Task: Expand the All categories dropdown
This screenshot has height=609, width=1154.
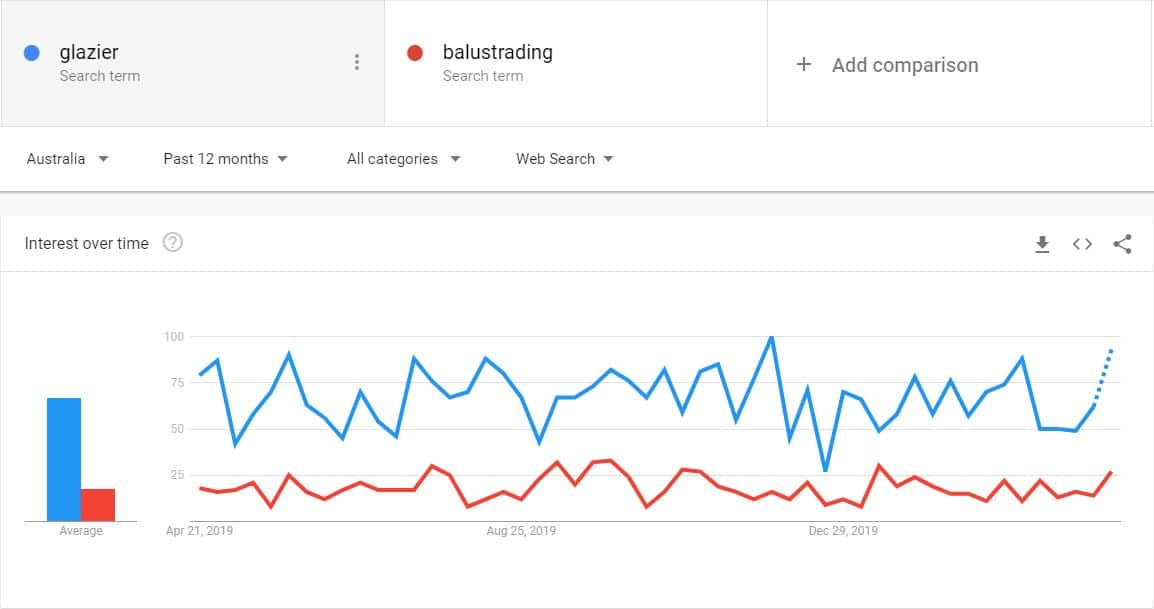Action: click(403, 159)
